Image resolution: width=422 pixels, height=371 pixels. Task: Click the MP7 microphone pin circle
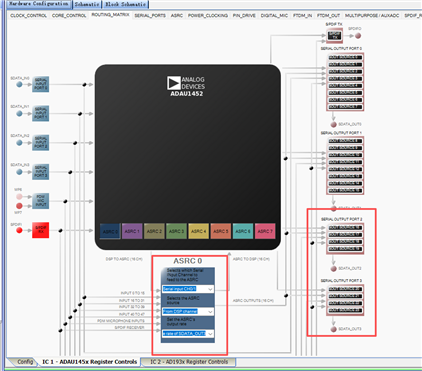[19, 206]
